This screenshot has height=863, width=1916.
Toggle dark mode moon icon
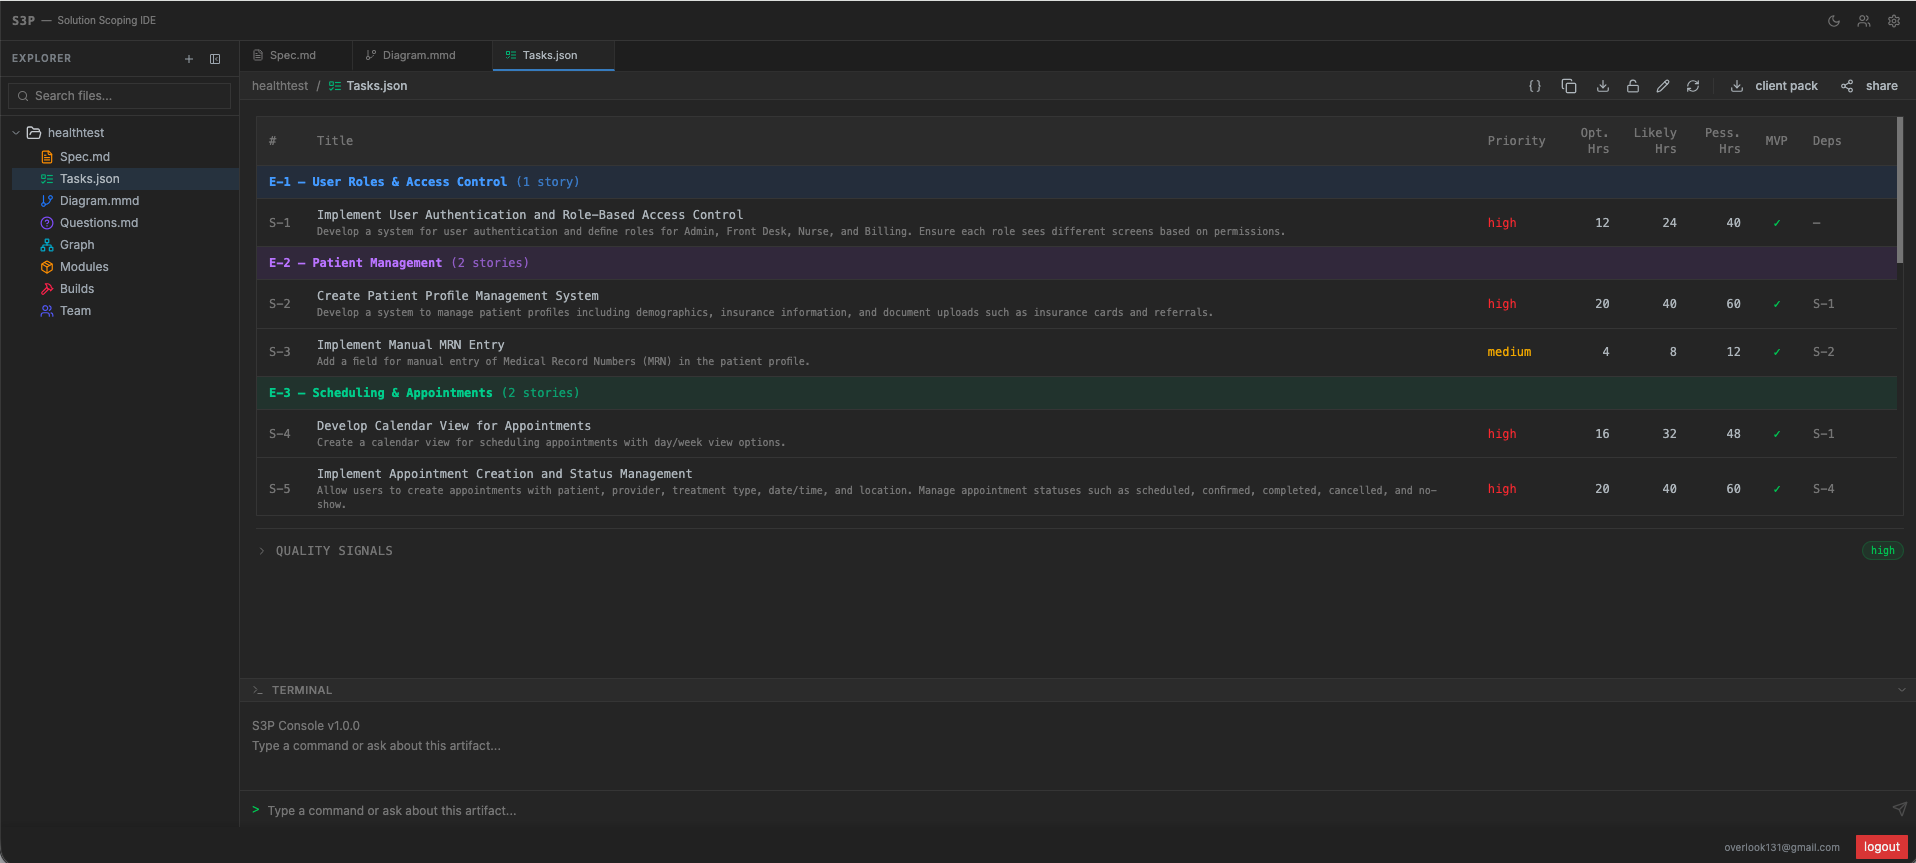1834,21
